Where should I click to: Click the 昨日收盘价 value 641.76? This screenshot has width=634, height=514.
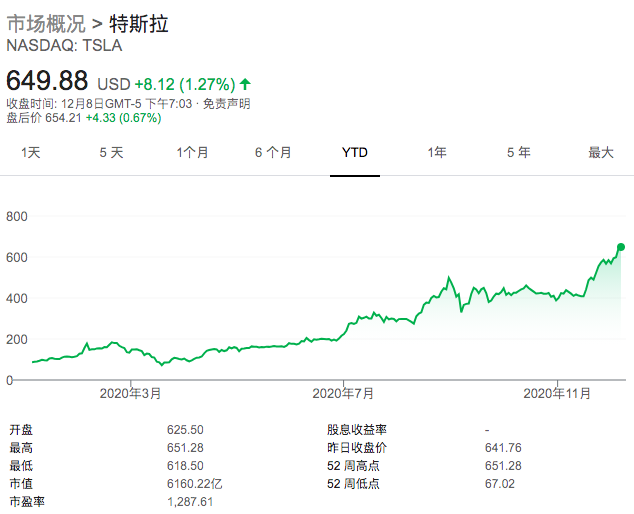tap(503, 448)
